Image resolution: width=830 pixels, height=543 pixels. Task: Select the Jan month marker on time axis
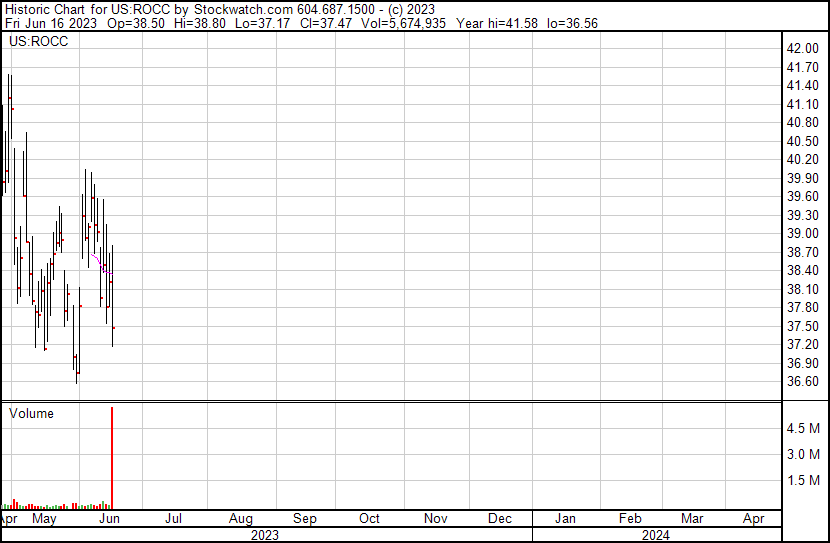[x=565, y=519]
